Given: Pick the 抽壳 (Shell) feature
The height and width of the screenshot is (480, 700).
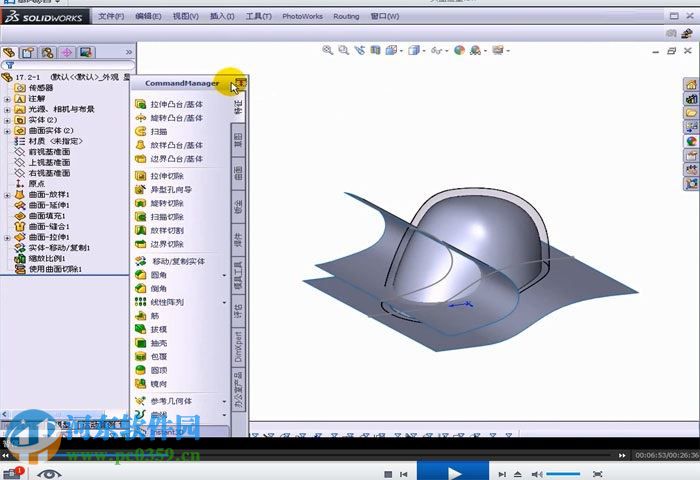Looking at the screenshot, I should tap(151, 343).
